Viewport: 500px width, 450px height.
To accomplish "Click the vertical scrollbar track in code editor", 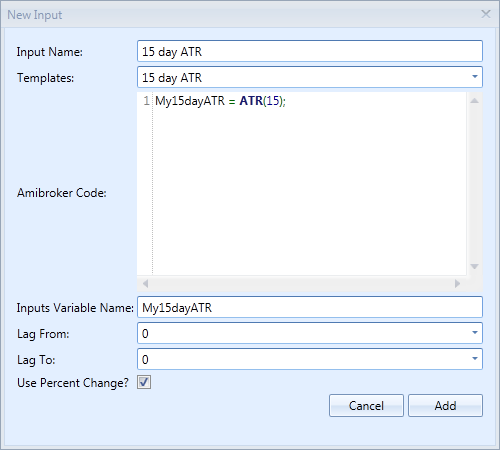I will coord(474,183).
